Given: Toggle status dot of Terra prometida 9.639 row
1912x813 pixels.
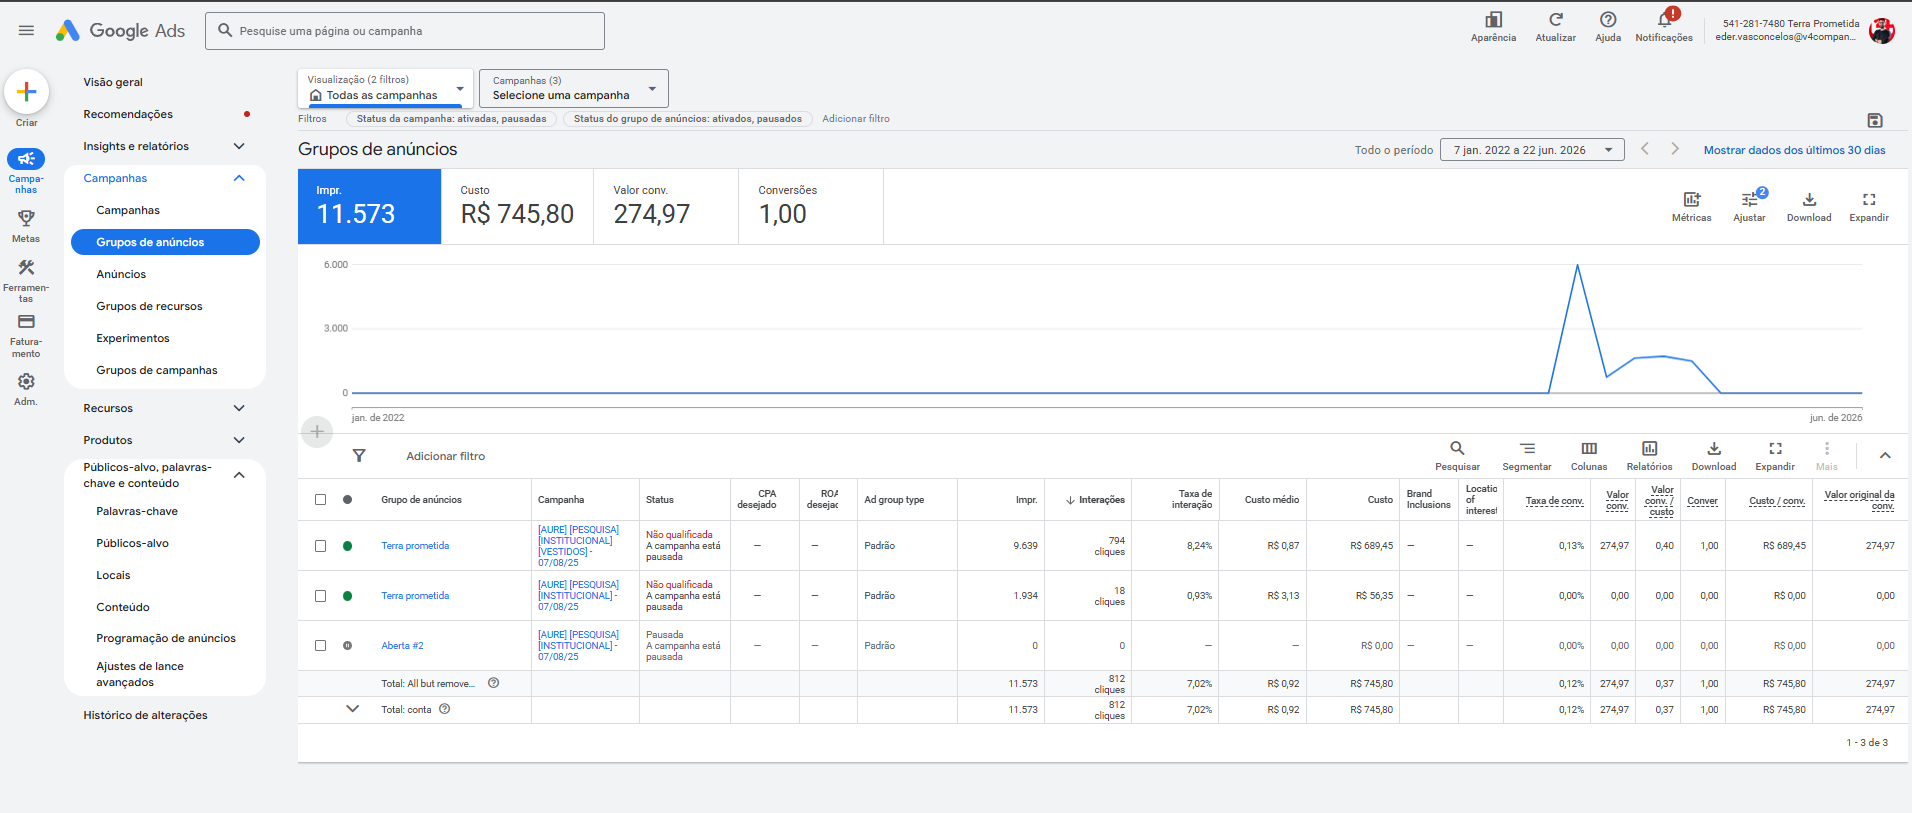Looking at the screenshot, I should (347, 546).
